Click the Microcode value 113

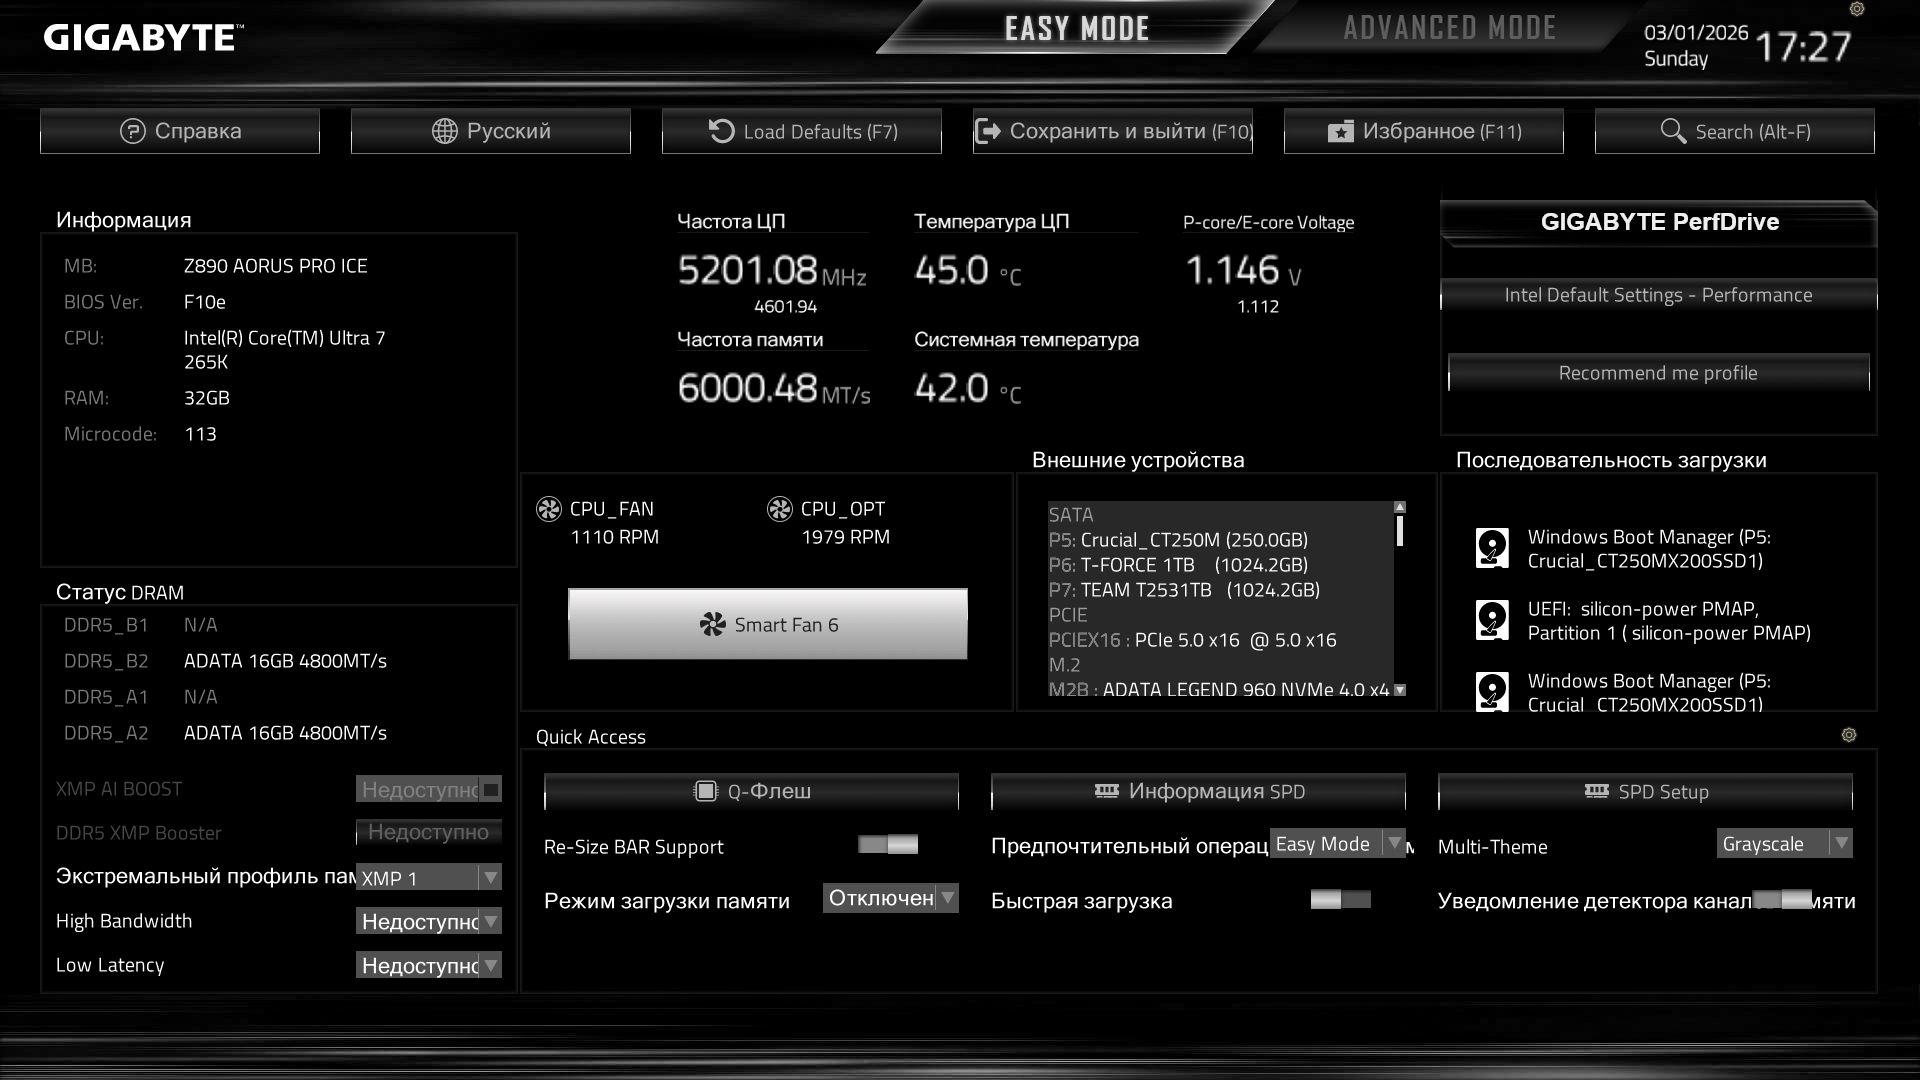click(200, 434)
